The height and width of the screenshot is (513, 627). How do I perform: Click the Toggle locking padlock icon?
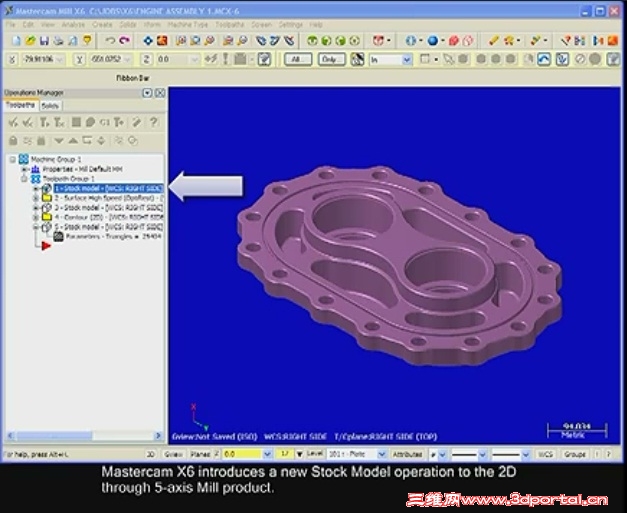(13, 141)
